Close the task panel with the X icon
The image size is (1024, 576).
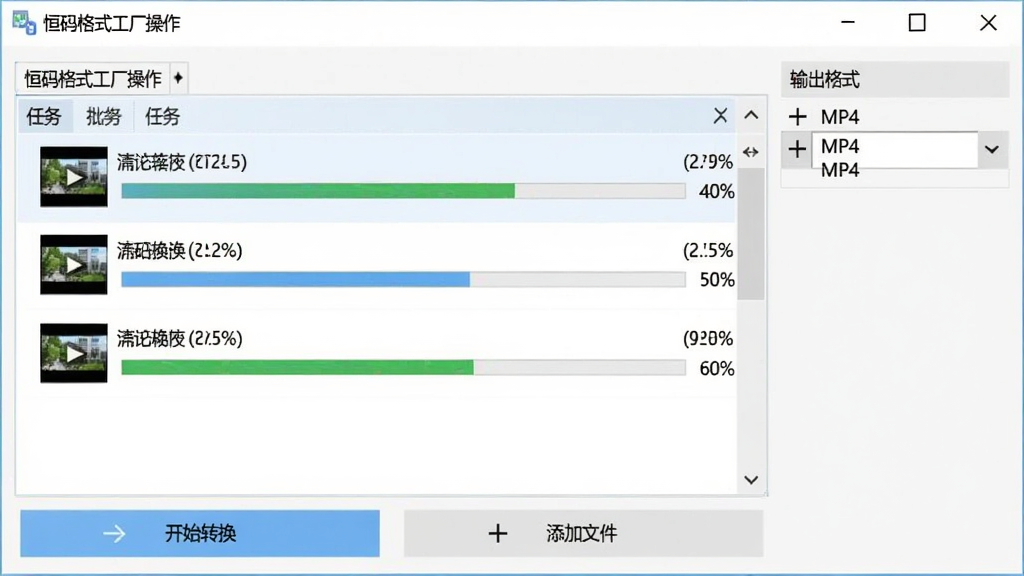click(720, 116)
